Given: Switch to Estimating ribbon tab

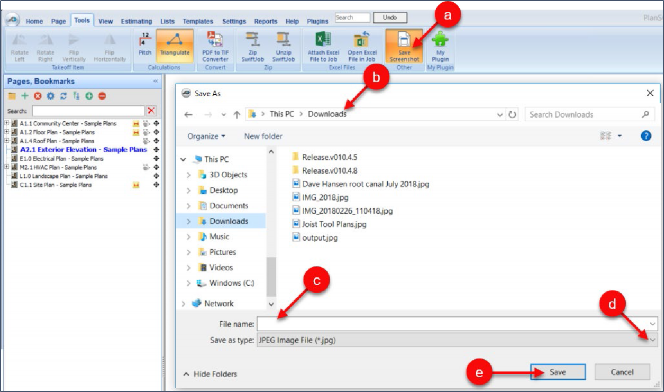Looking at the screenshot, I should pyautogui.click(x=136, y=21).
